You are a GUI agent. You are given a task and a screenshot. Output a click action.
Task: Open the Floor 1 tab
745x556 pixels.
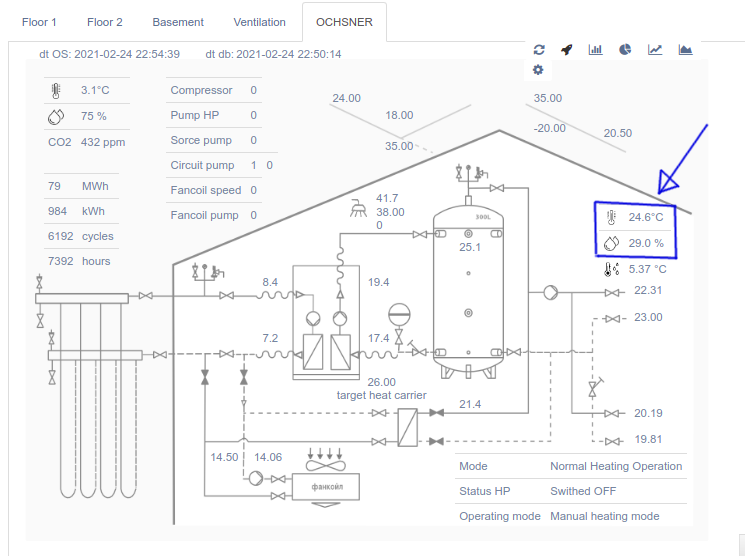click(39, 22)
